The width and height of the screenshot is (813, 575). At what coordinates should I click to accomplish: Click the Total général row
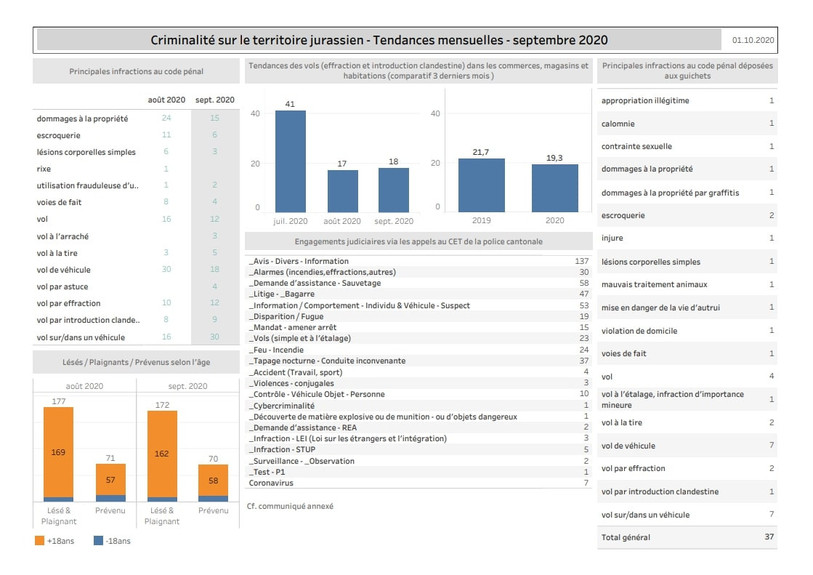(687, 537)
